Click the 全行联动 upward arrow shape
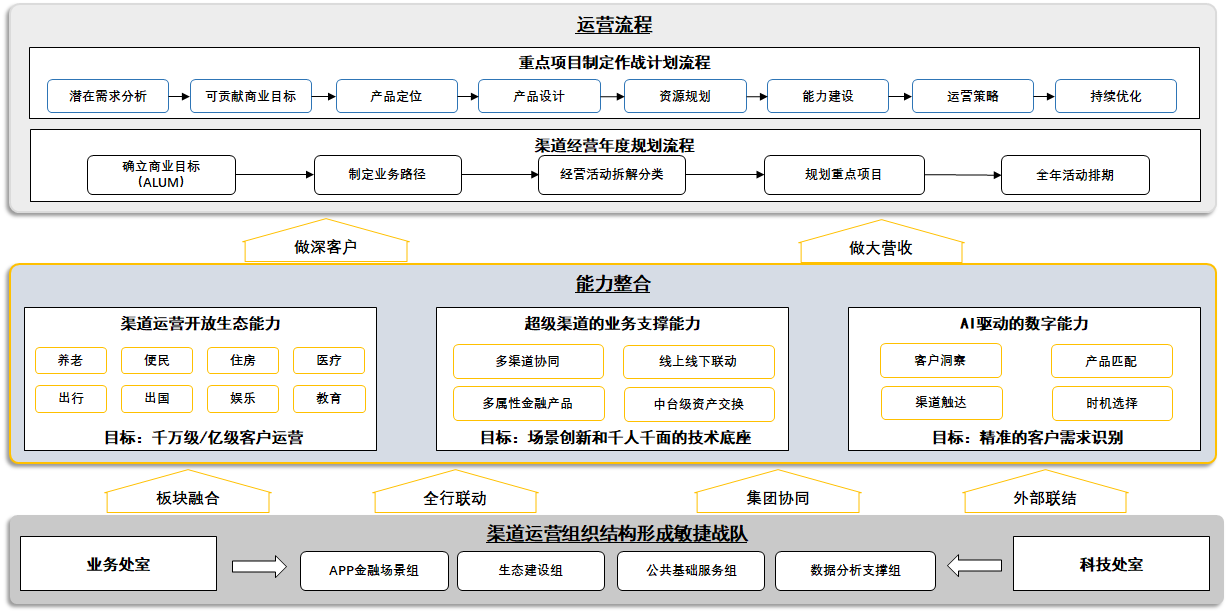This screenshot has width=1227, height=613. pyautogui.click(x=455, y=492)
